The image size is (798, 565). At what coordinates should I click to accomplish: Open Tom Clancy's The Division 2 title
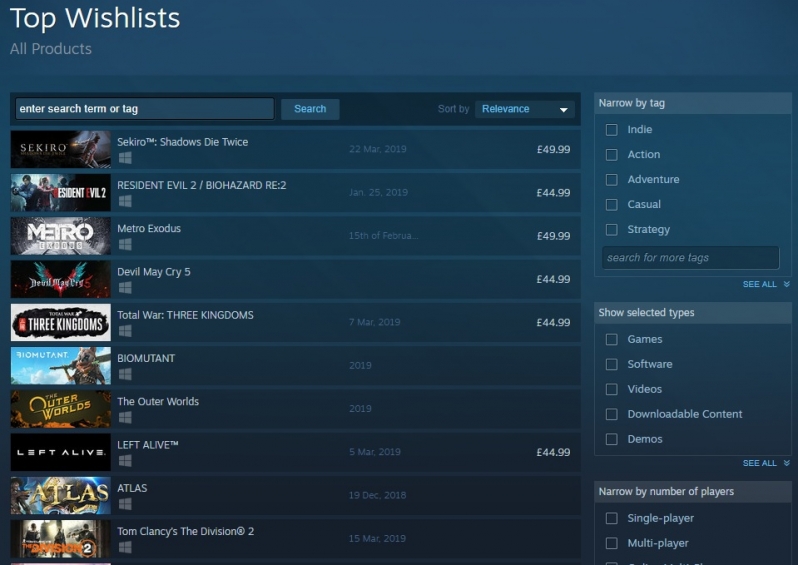tap(186, 531)
